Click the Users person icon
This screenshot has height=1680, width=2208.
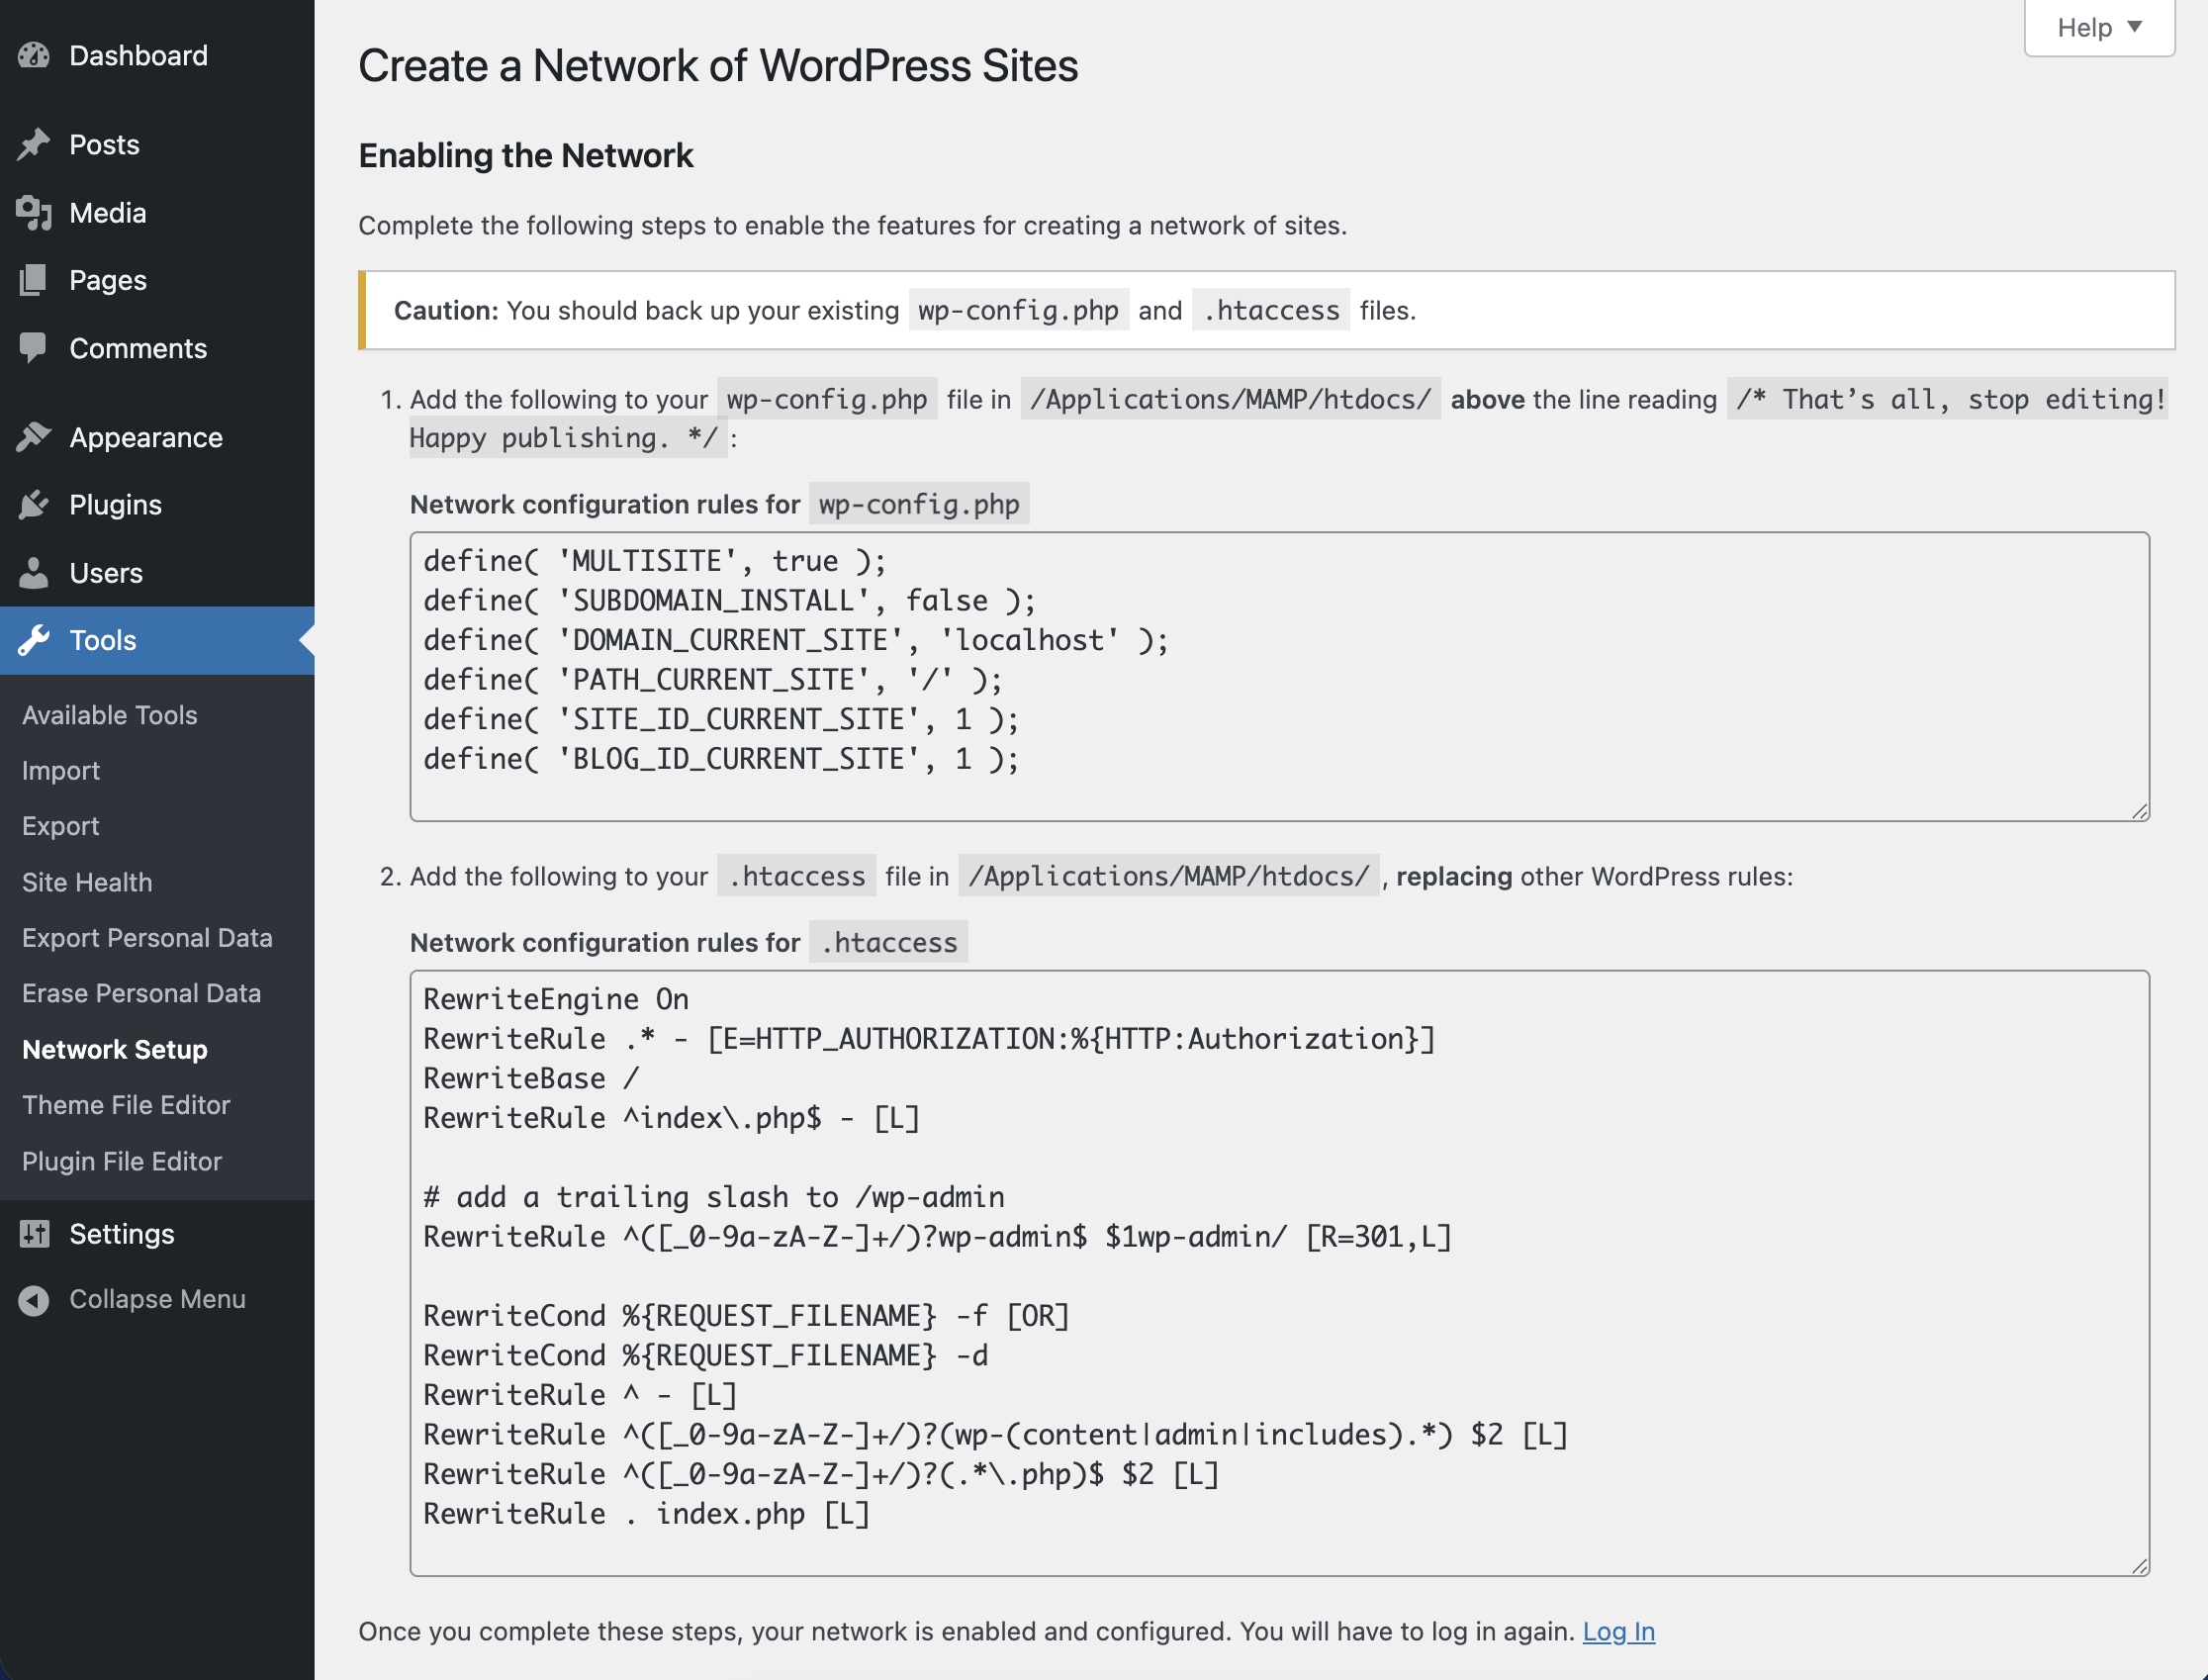pyautogui.click(x=34, y=573)
